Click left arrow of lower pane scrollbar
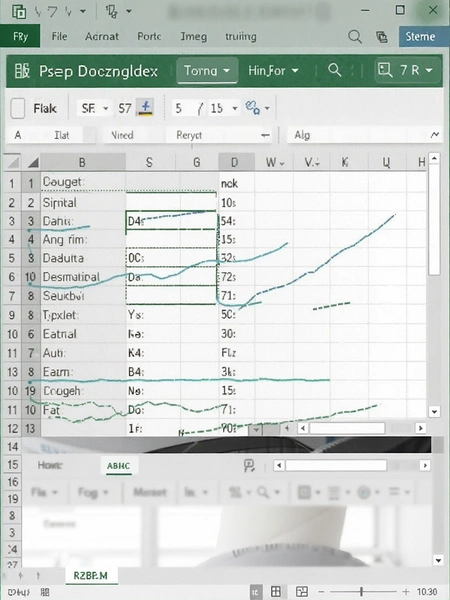The image size is (450, 600). 279,465
